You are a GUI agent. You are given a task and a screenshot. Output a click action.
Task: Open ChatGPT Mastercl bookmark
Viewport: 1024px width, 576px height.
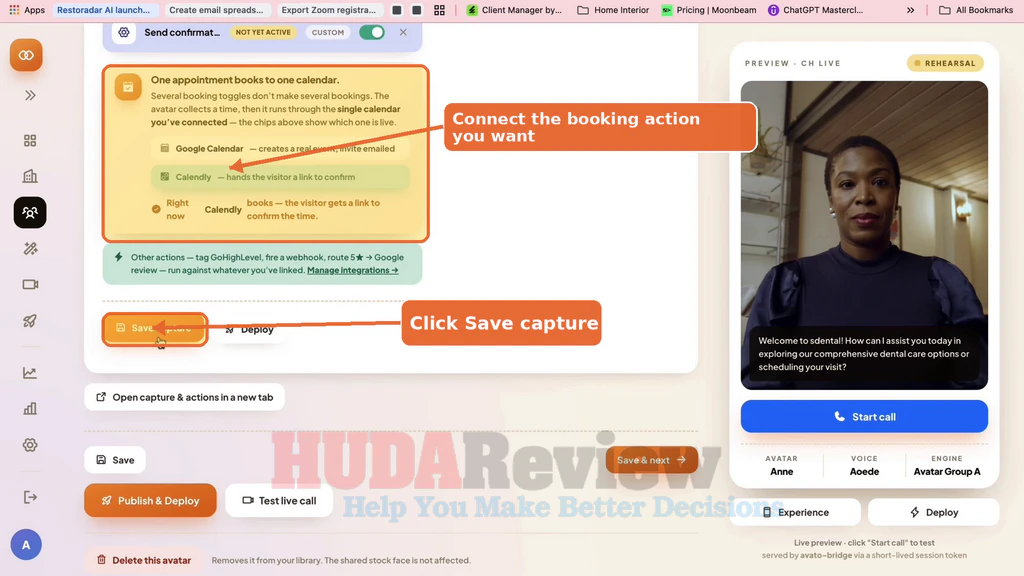click(815, 10)
